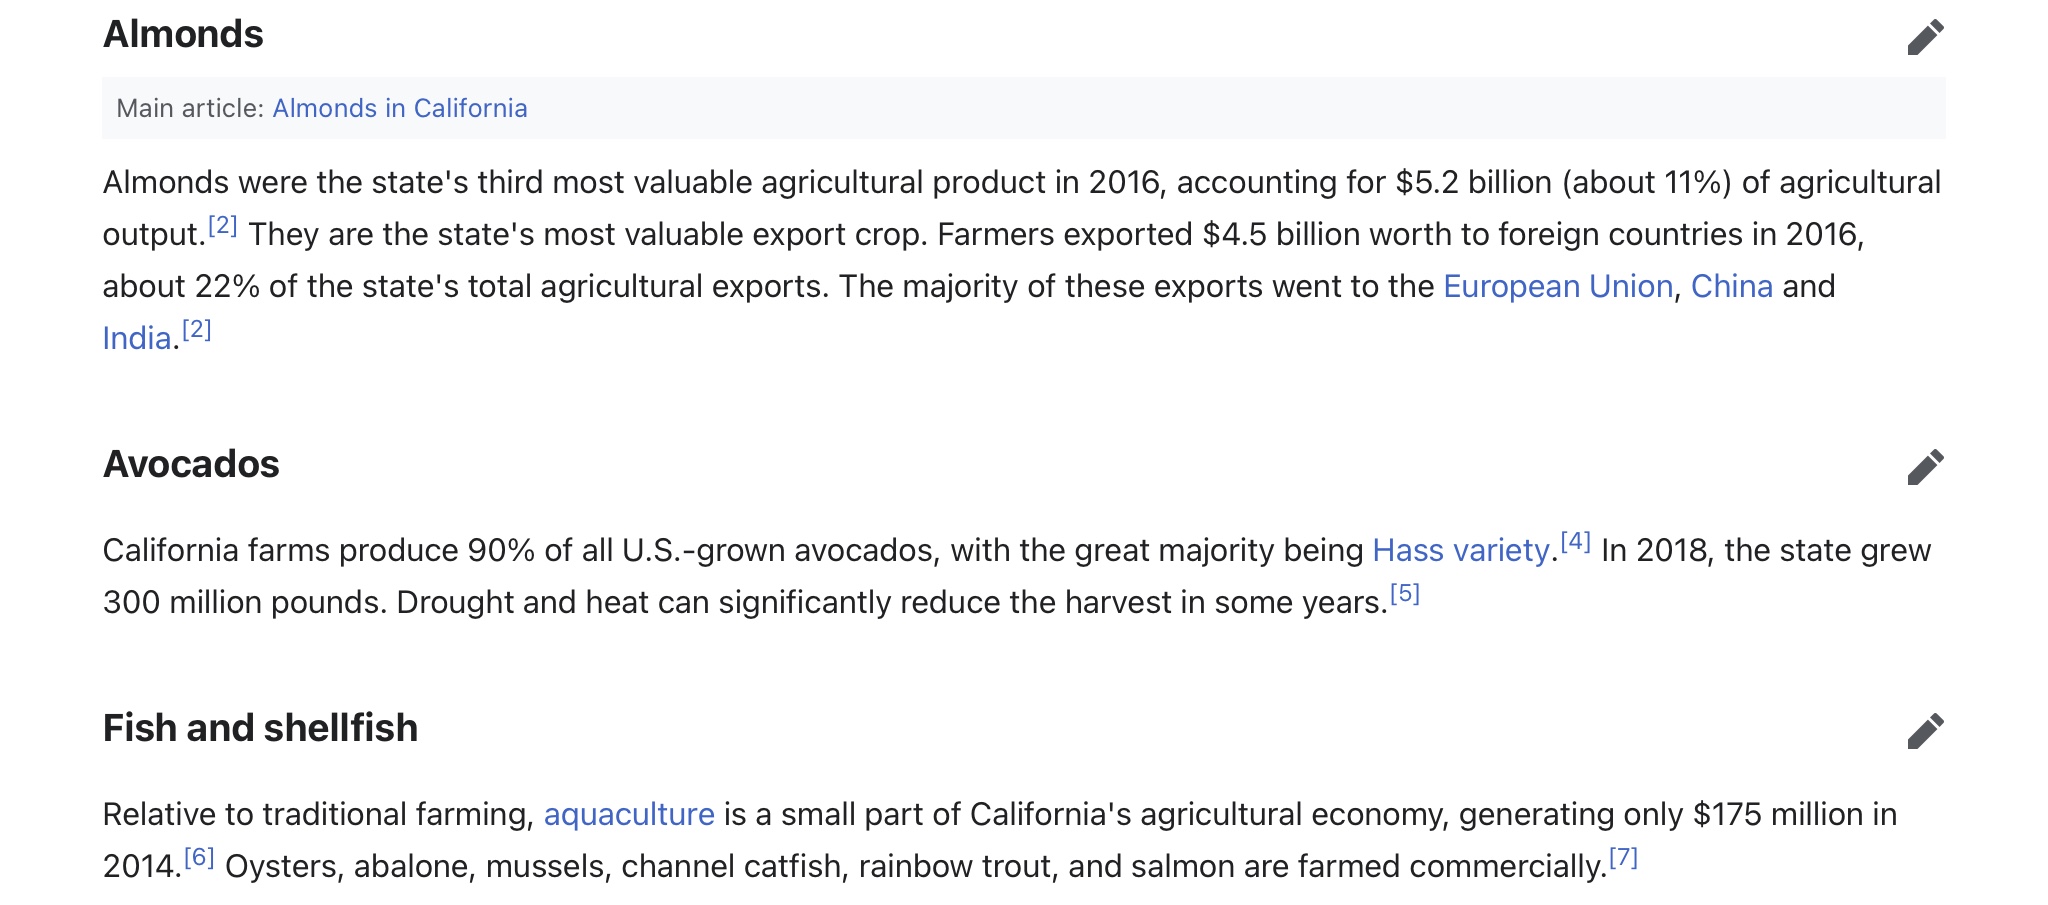View reference [5] about avocado harvest
Screen dimensions: 2048x905
point(1405,594)
